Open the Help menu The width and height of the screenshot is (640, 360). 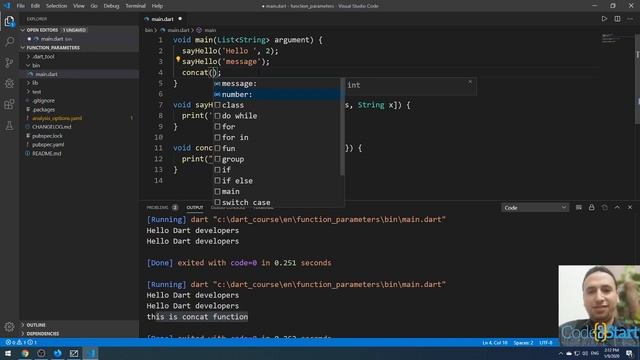(157, 6)
